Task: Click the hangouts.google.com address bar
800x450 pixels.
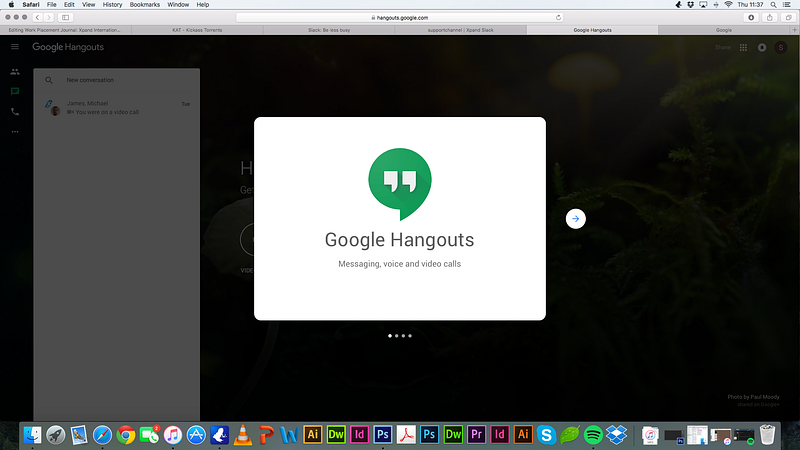Action: click(399, 17)
